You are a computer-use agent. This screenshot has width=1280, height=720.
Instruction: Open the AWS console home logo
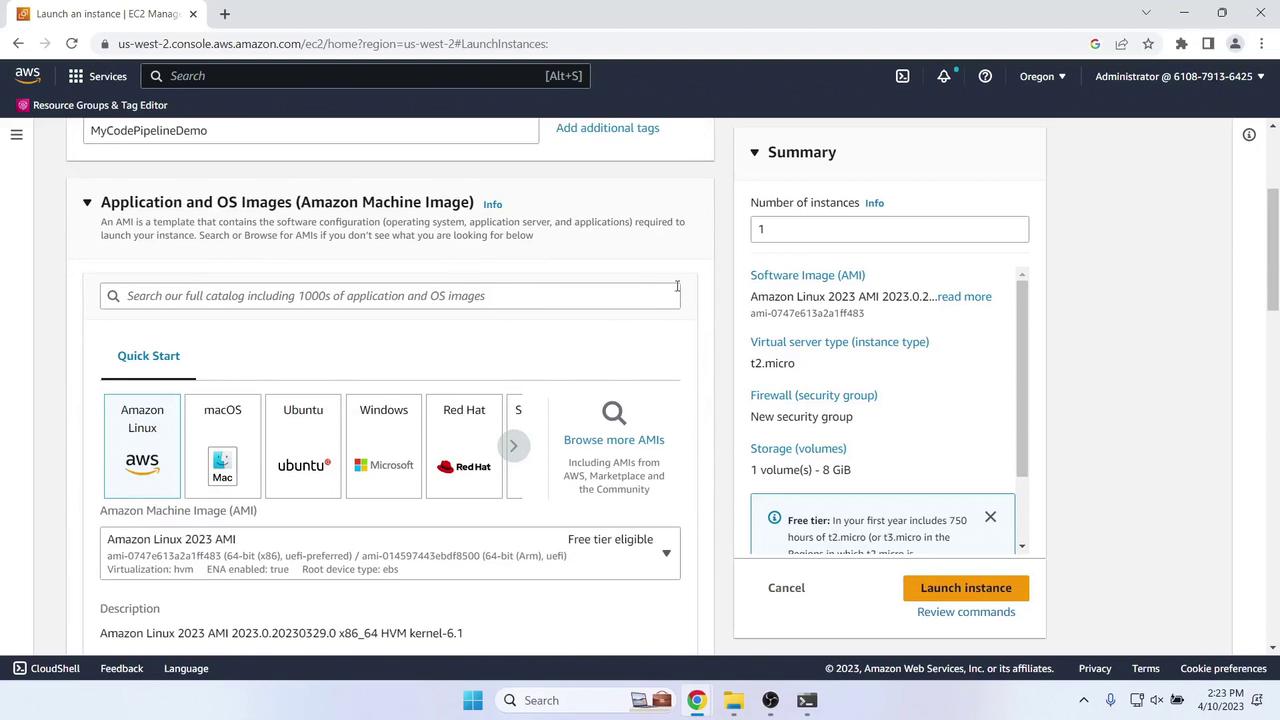click(28, 76)
